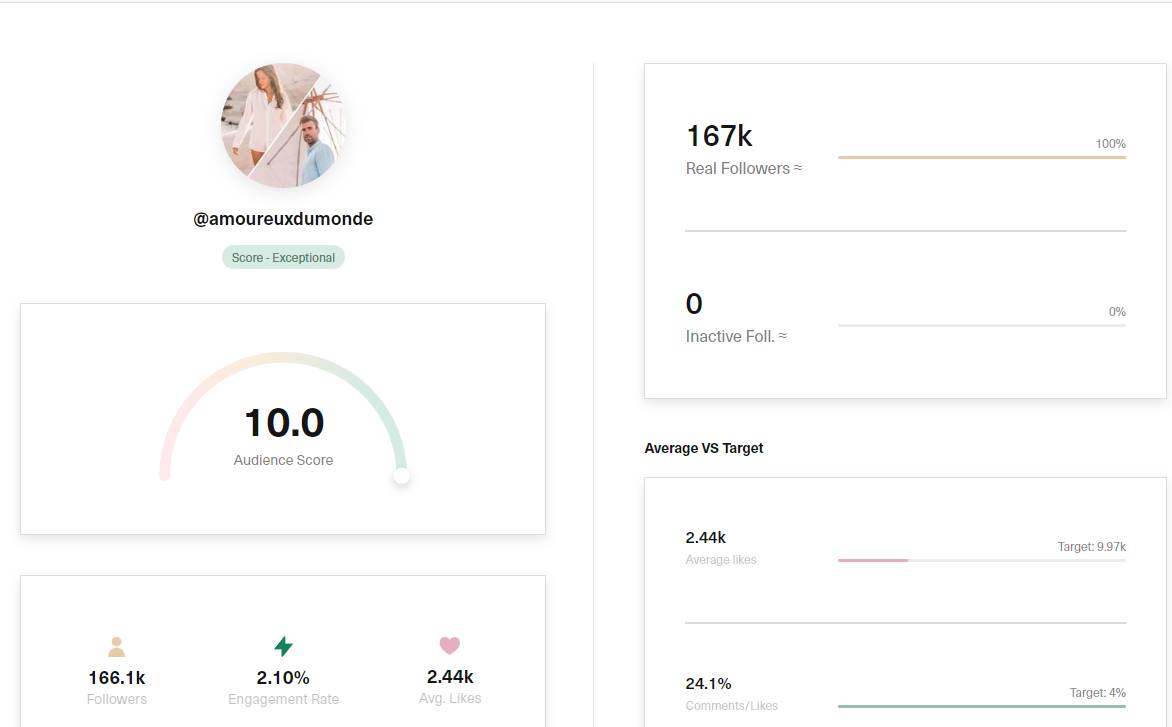Select the 100% label on followers bar

pos(1112,143)
